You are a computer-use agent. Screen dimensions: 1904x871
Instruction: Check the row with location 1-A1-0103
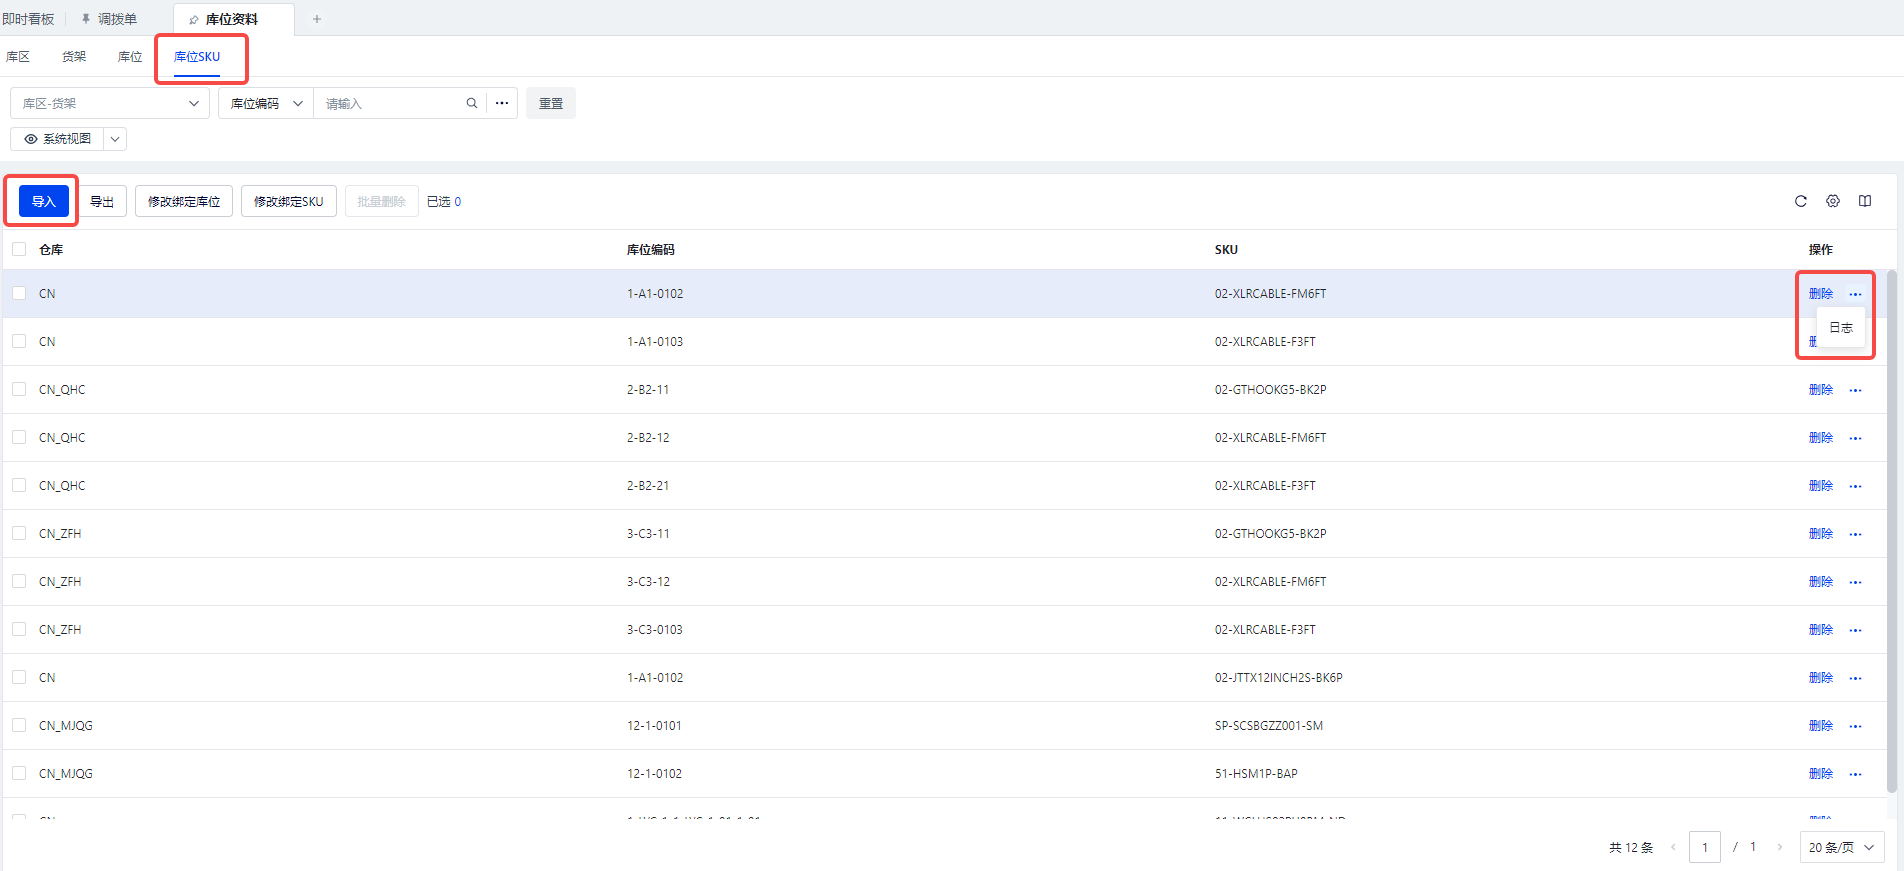tap(19, 341)
